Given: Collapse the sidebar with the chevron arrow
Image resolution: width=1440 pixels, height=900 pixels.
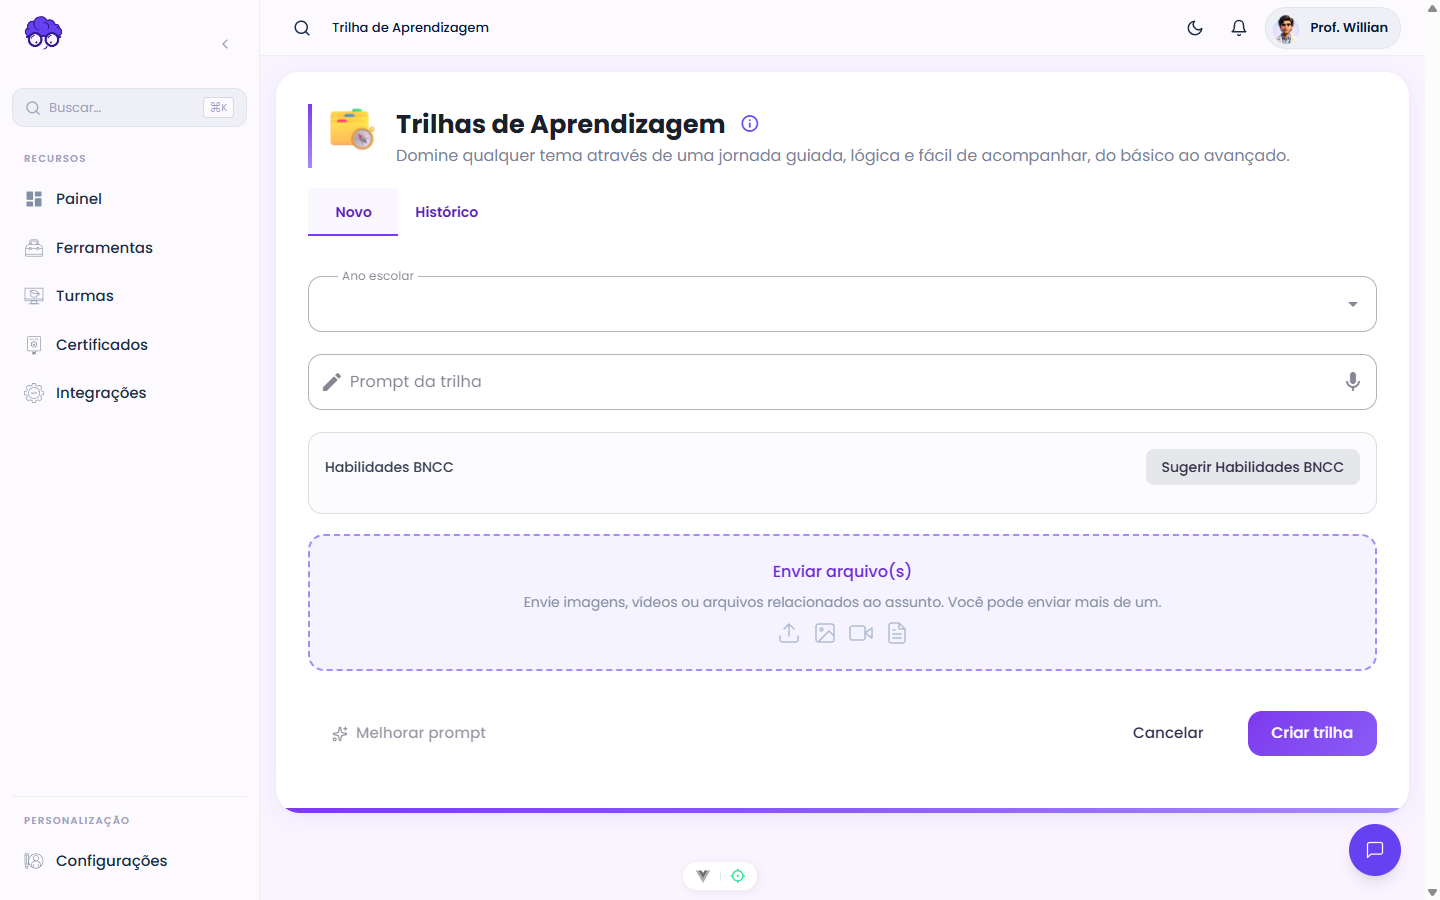Looking at the screenshot, I should [x=225, y=44].
